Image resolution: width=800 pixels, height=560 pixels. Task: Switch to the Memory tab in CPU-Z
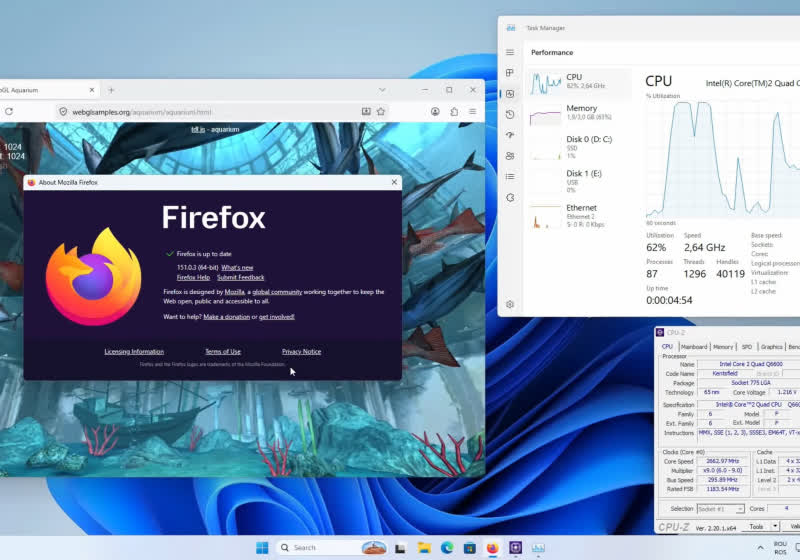pos(723,347)
